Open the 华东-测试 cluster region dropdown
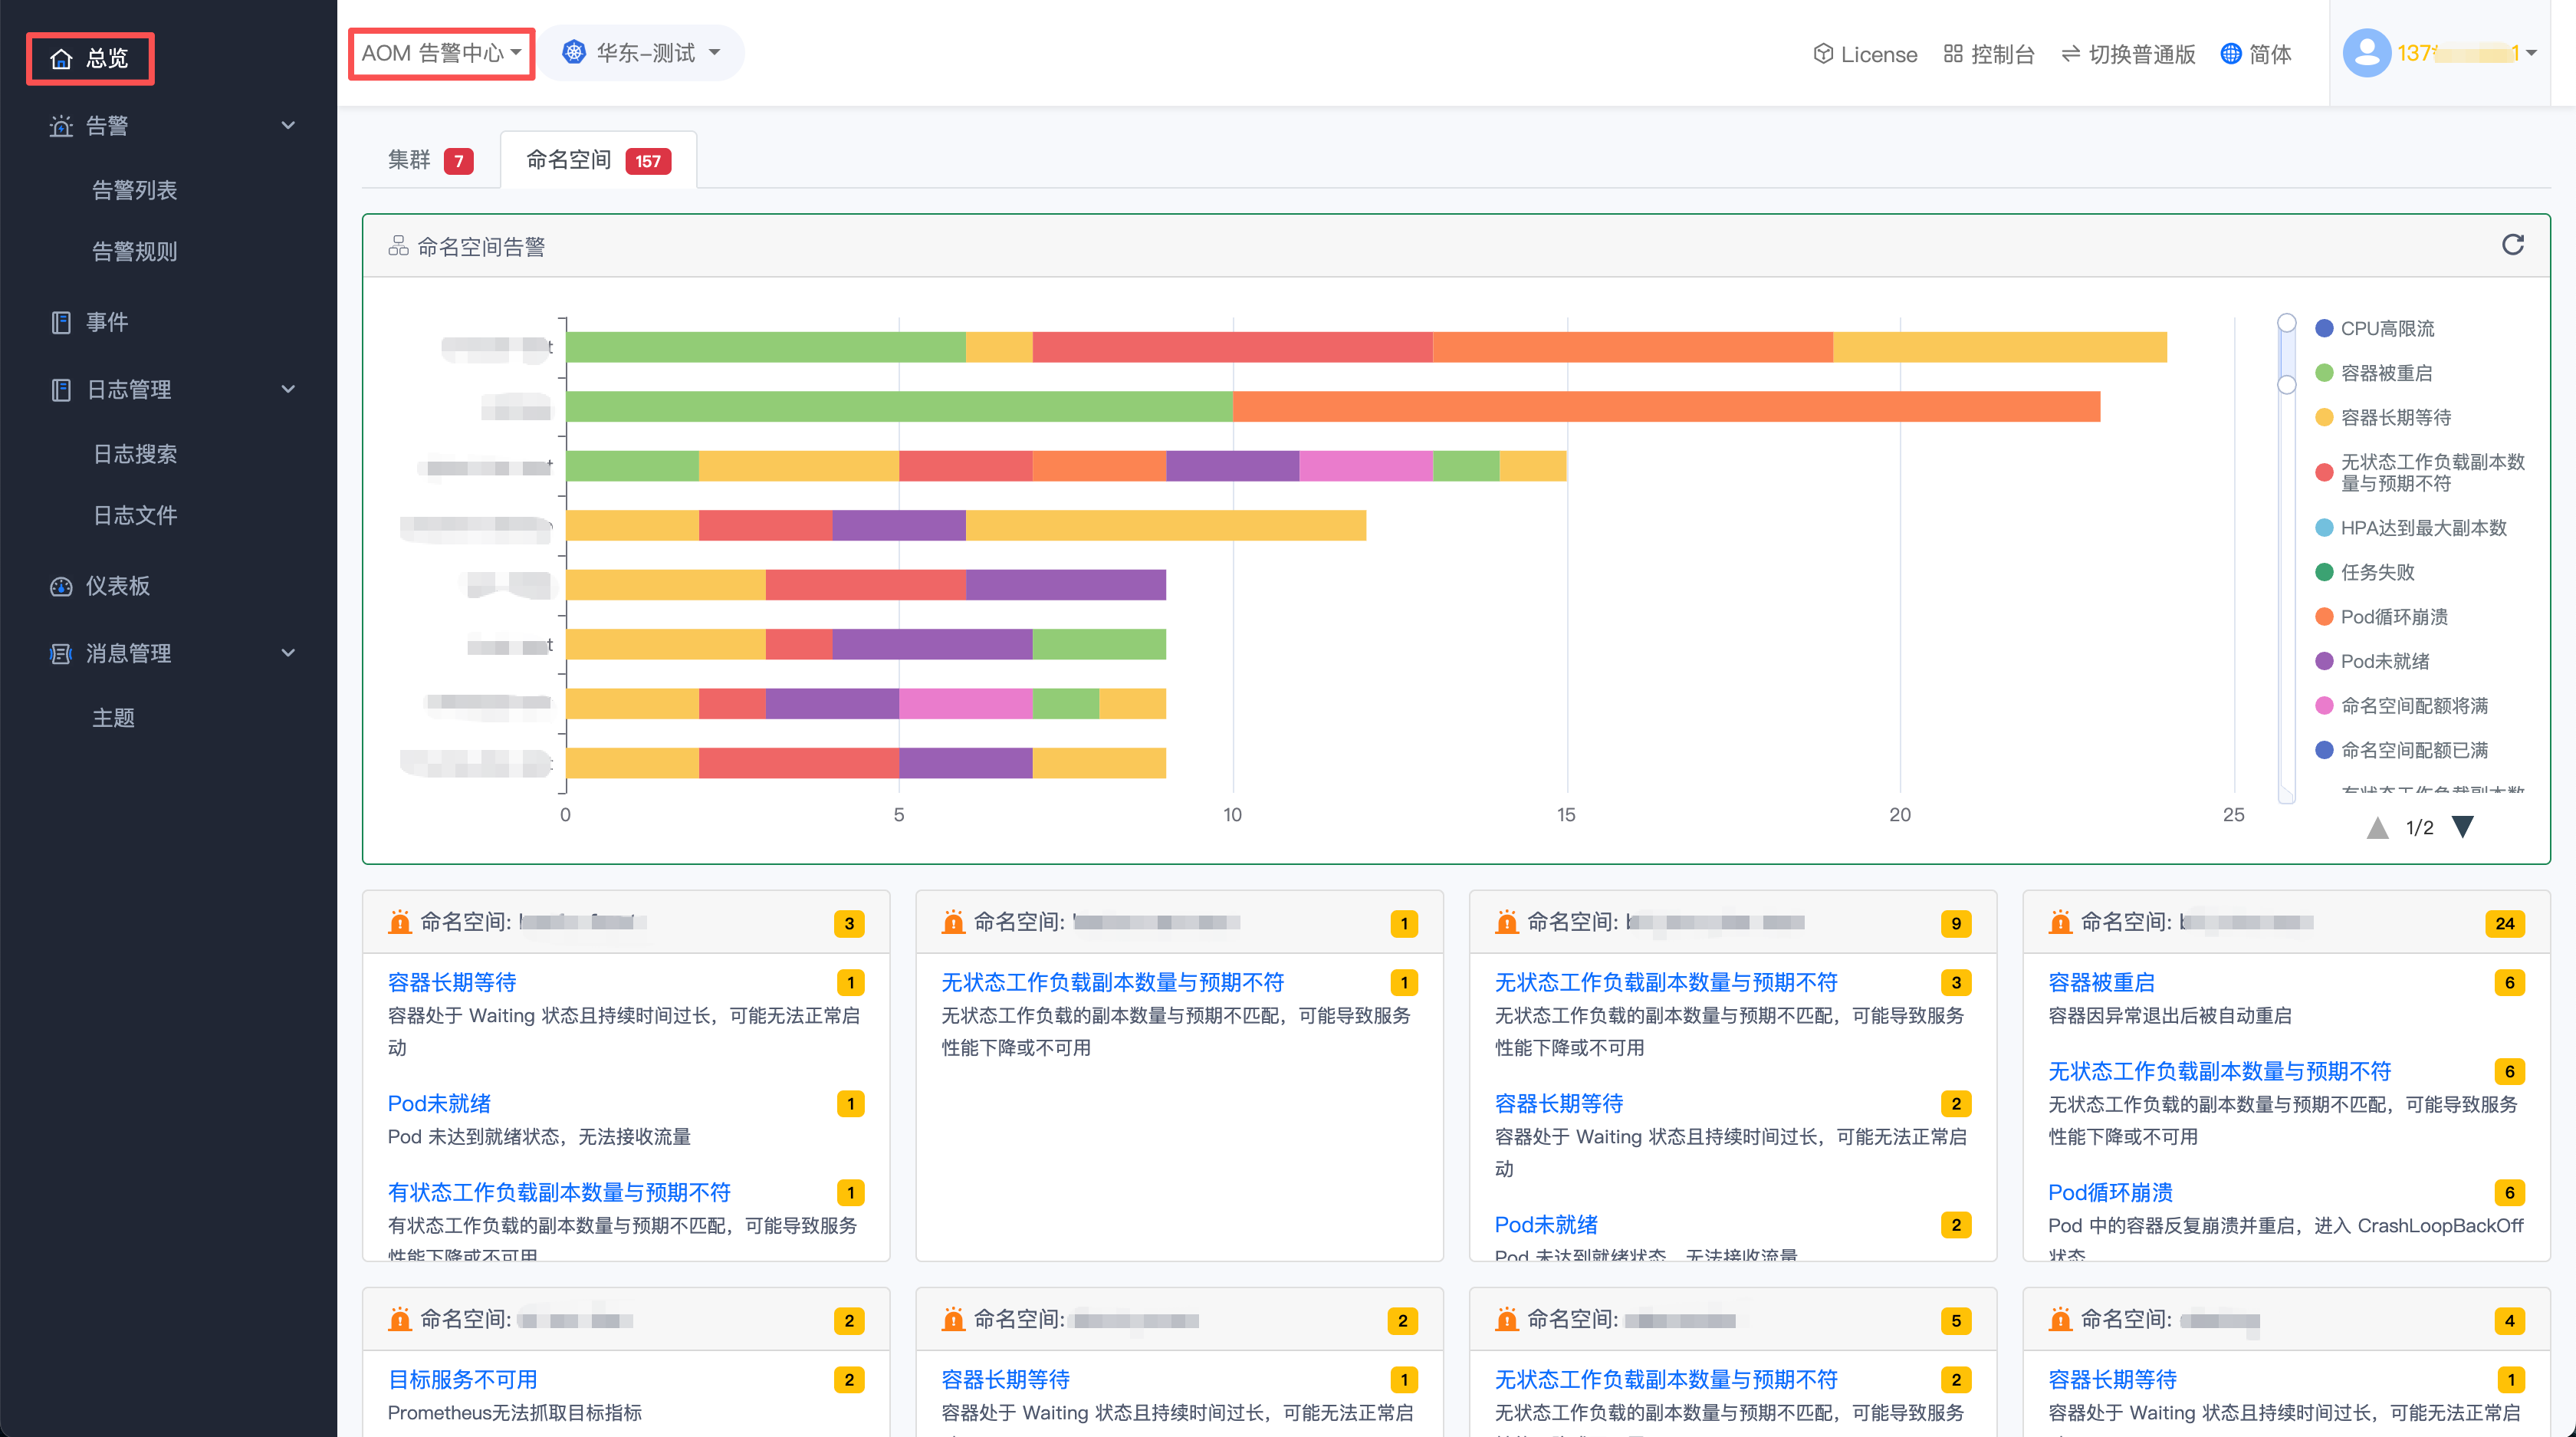This screenshot has height=1437, width=2576. click(642, 53)
